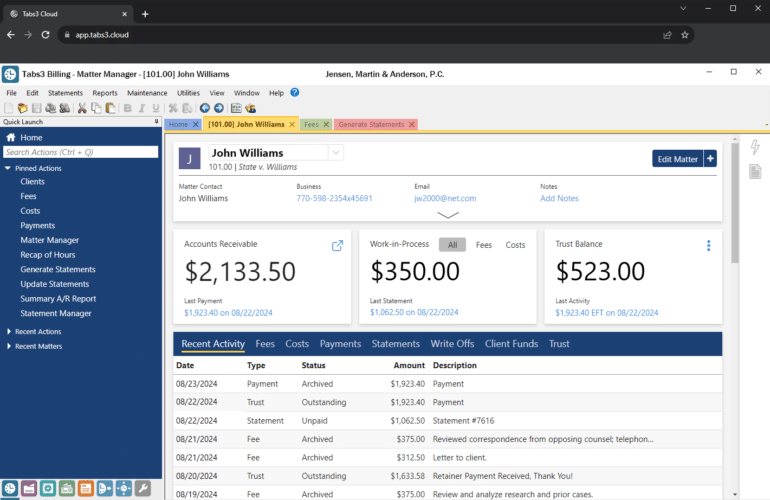Click the Trust Balance three-dot menu

tap(708, 246)
